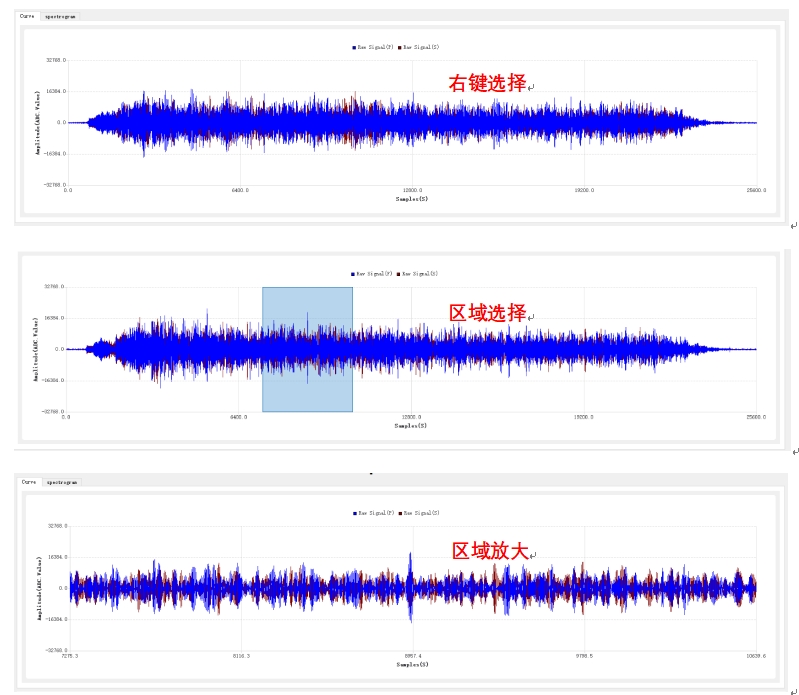Screen dimensions: 799x695
Task: Click the 12800.0 x-axis tick in top chart
Action: tap(411, 189)
